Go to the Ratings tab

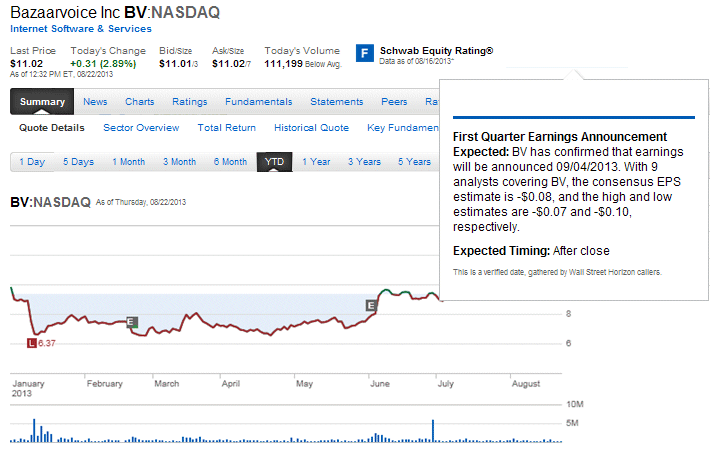(189, 102)
